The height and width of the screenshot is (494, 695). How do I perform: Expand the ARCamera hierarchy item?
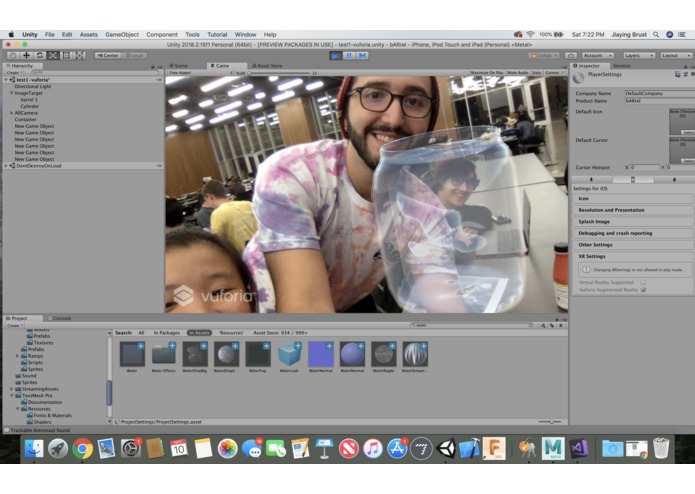[12, 113]
